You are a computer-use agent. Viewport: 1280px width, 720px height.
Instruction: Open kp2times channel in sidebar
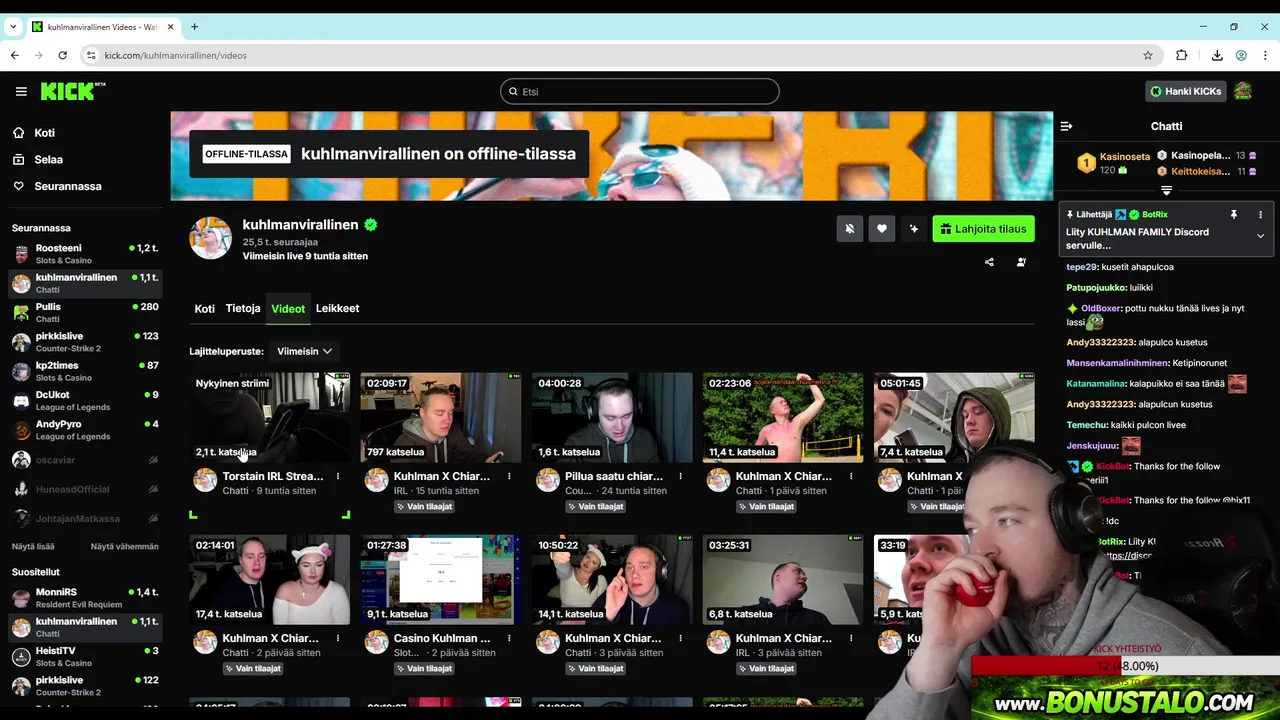84,372
